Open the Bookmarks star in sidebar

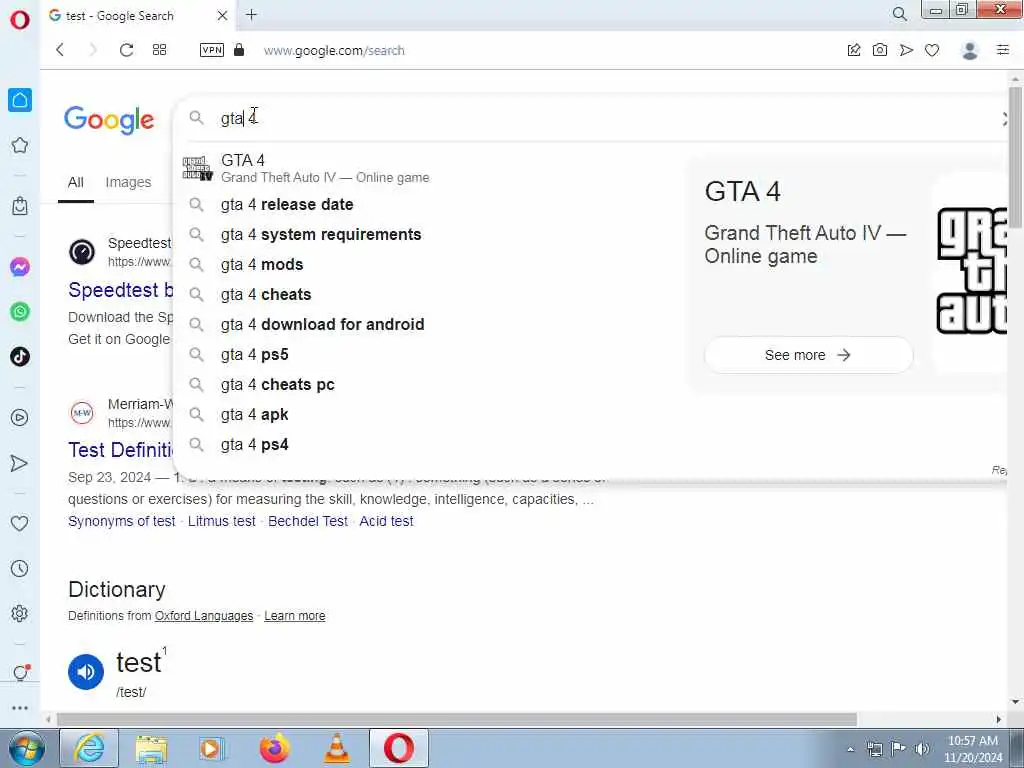coord(20,145)
